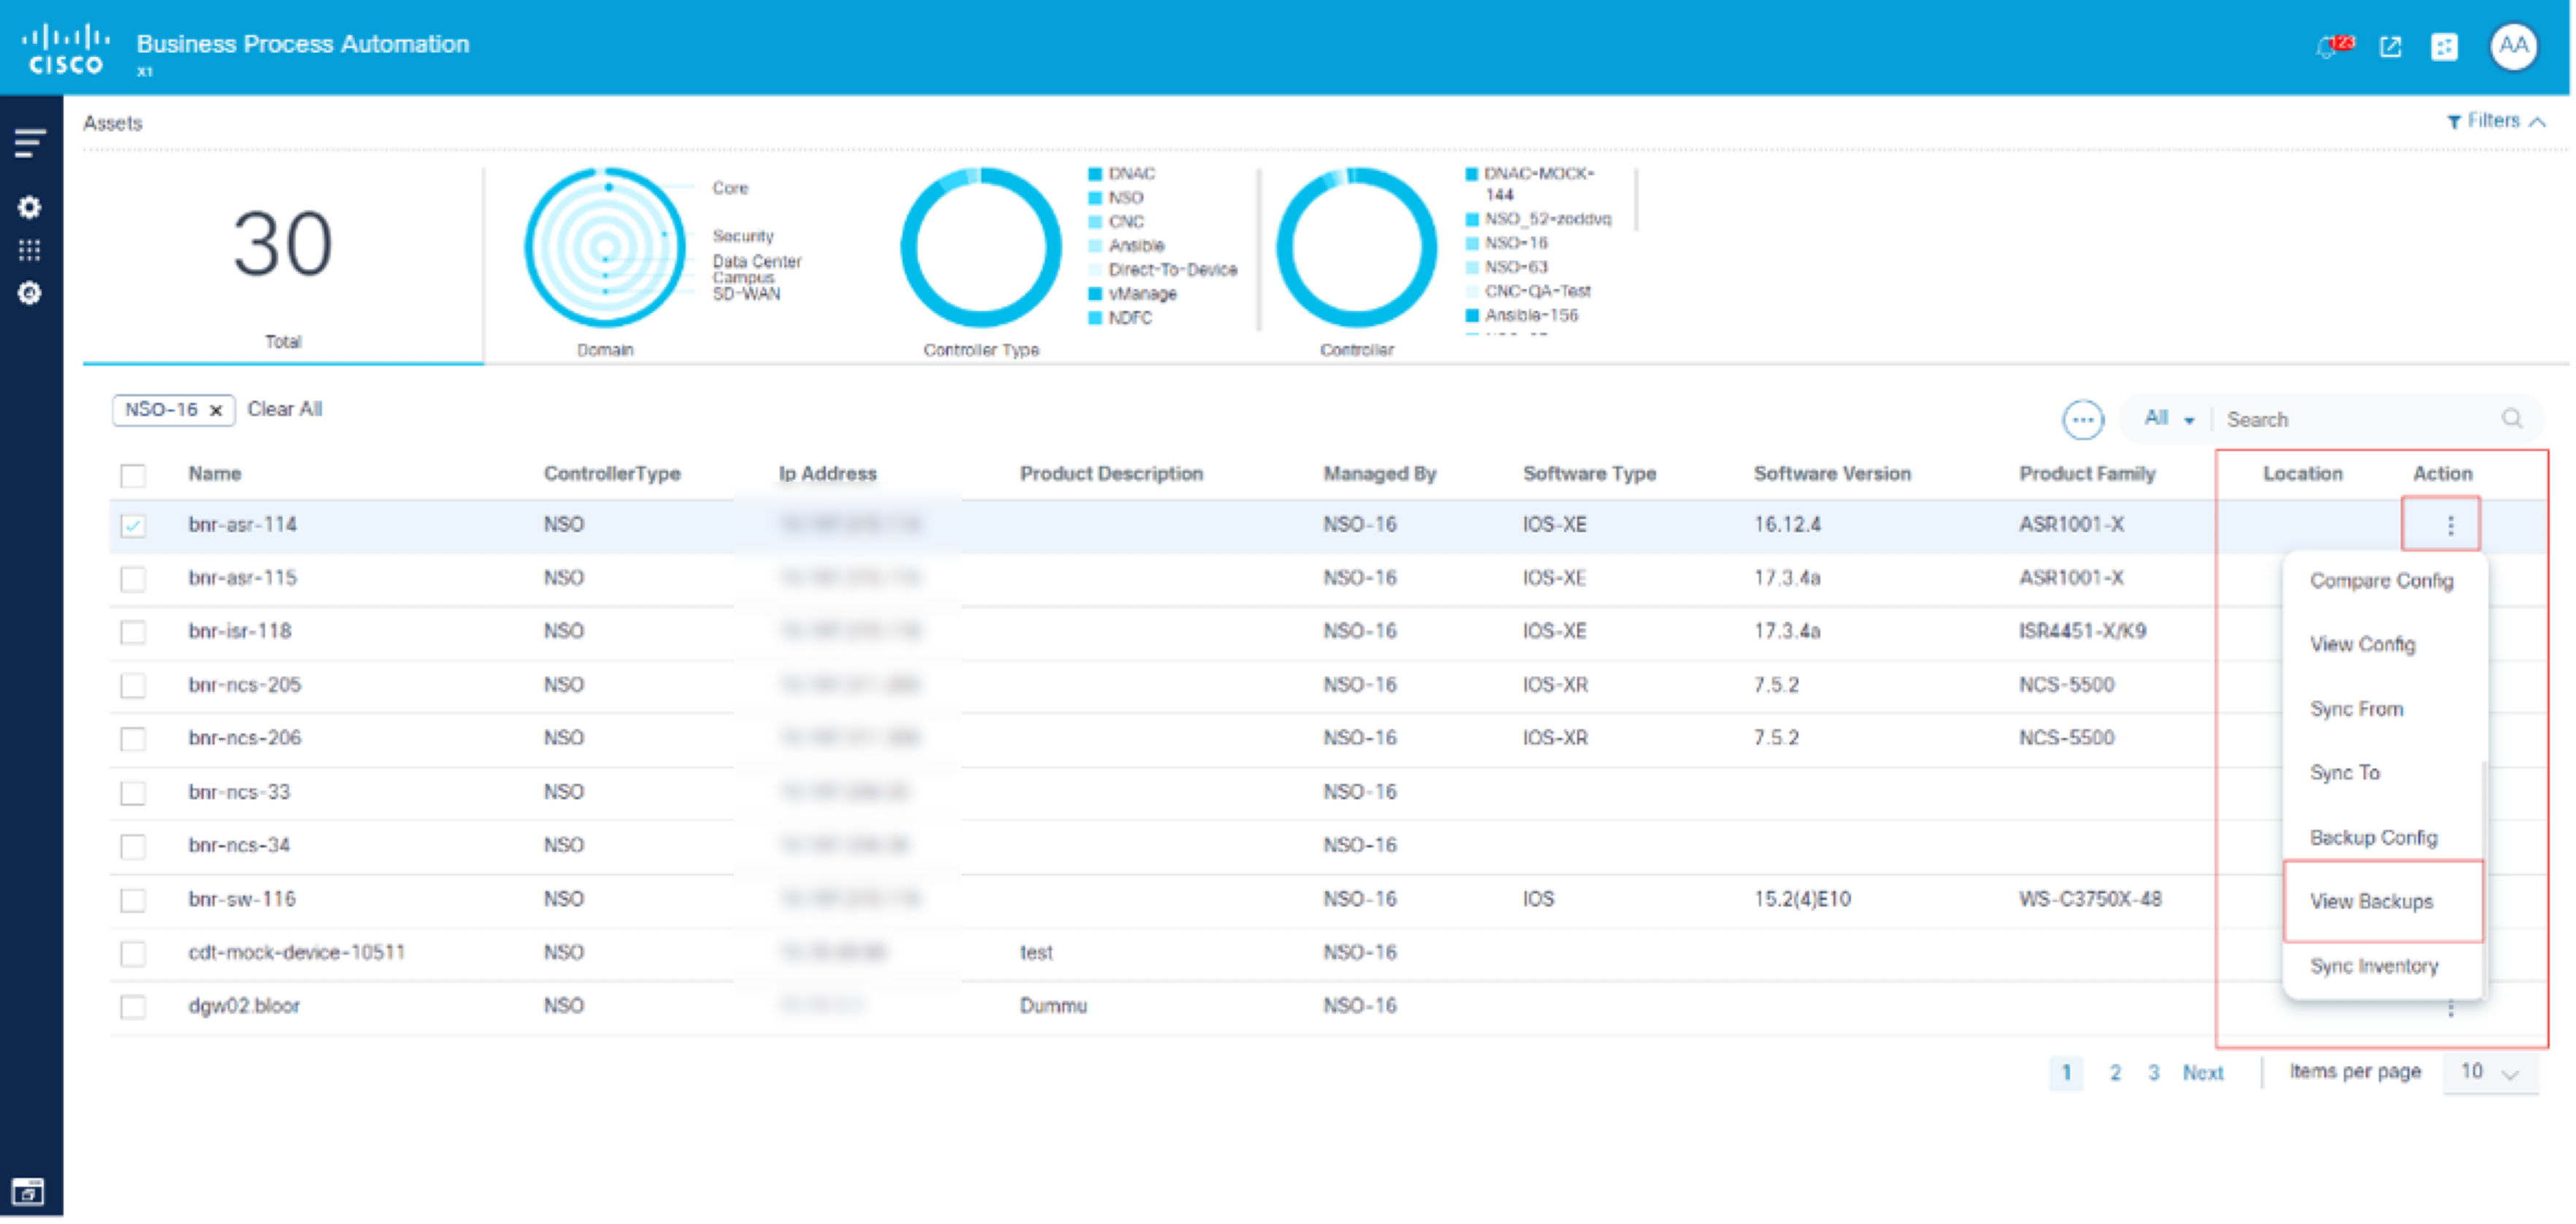
Task: Choose Compare Config menu entry
Action: point(2380,581)
